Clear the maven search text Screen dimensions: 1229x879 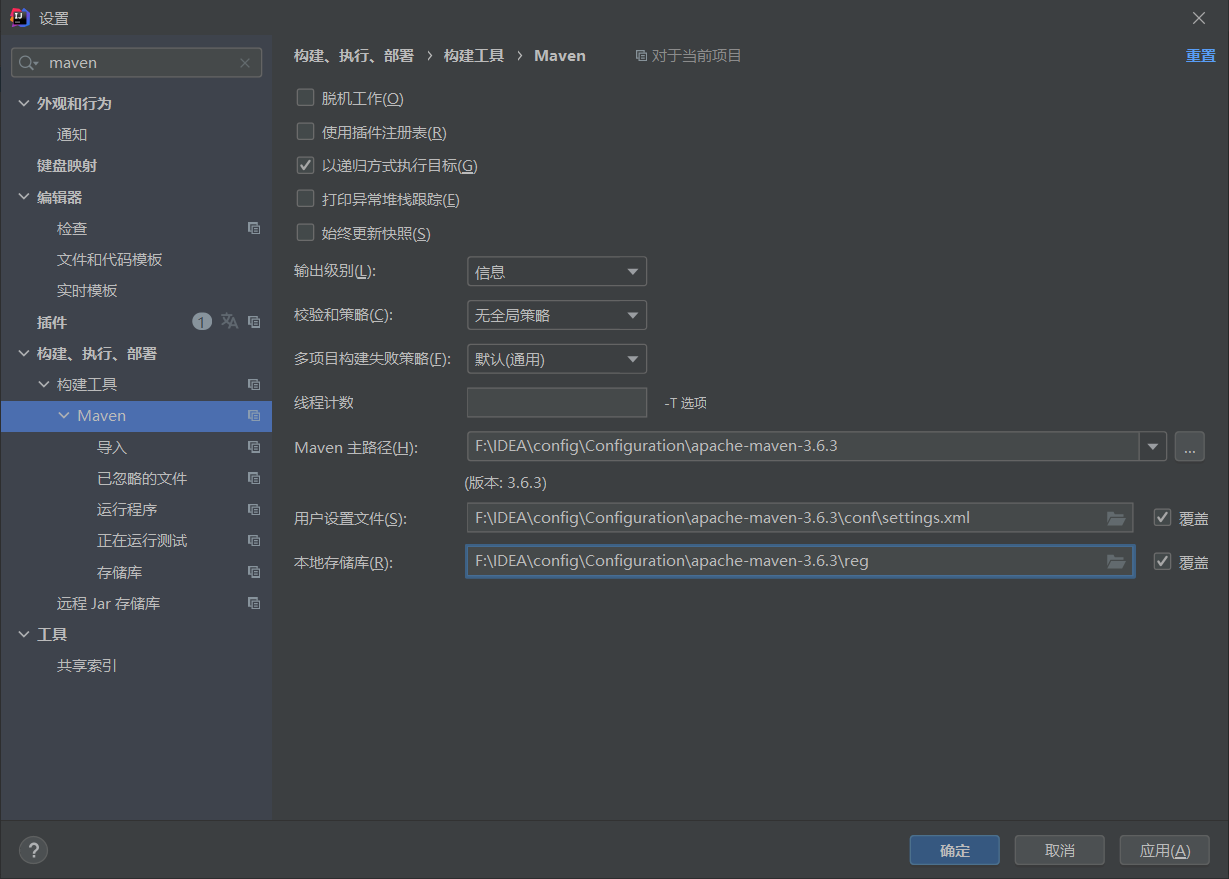click(x=245, y=63)
